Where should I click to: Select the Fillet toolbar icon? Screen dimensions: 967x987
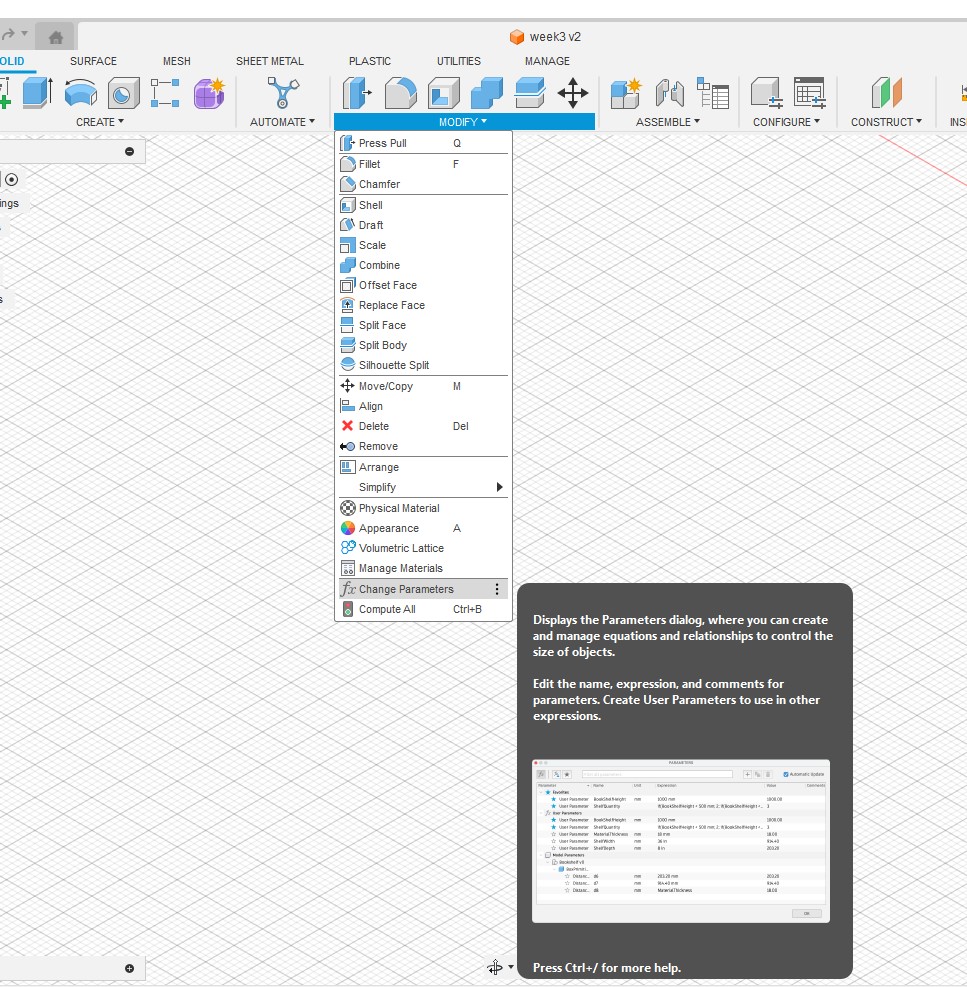point(400,93)
